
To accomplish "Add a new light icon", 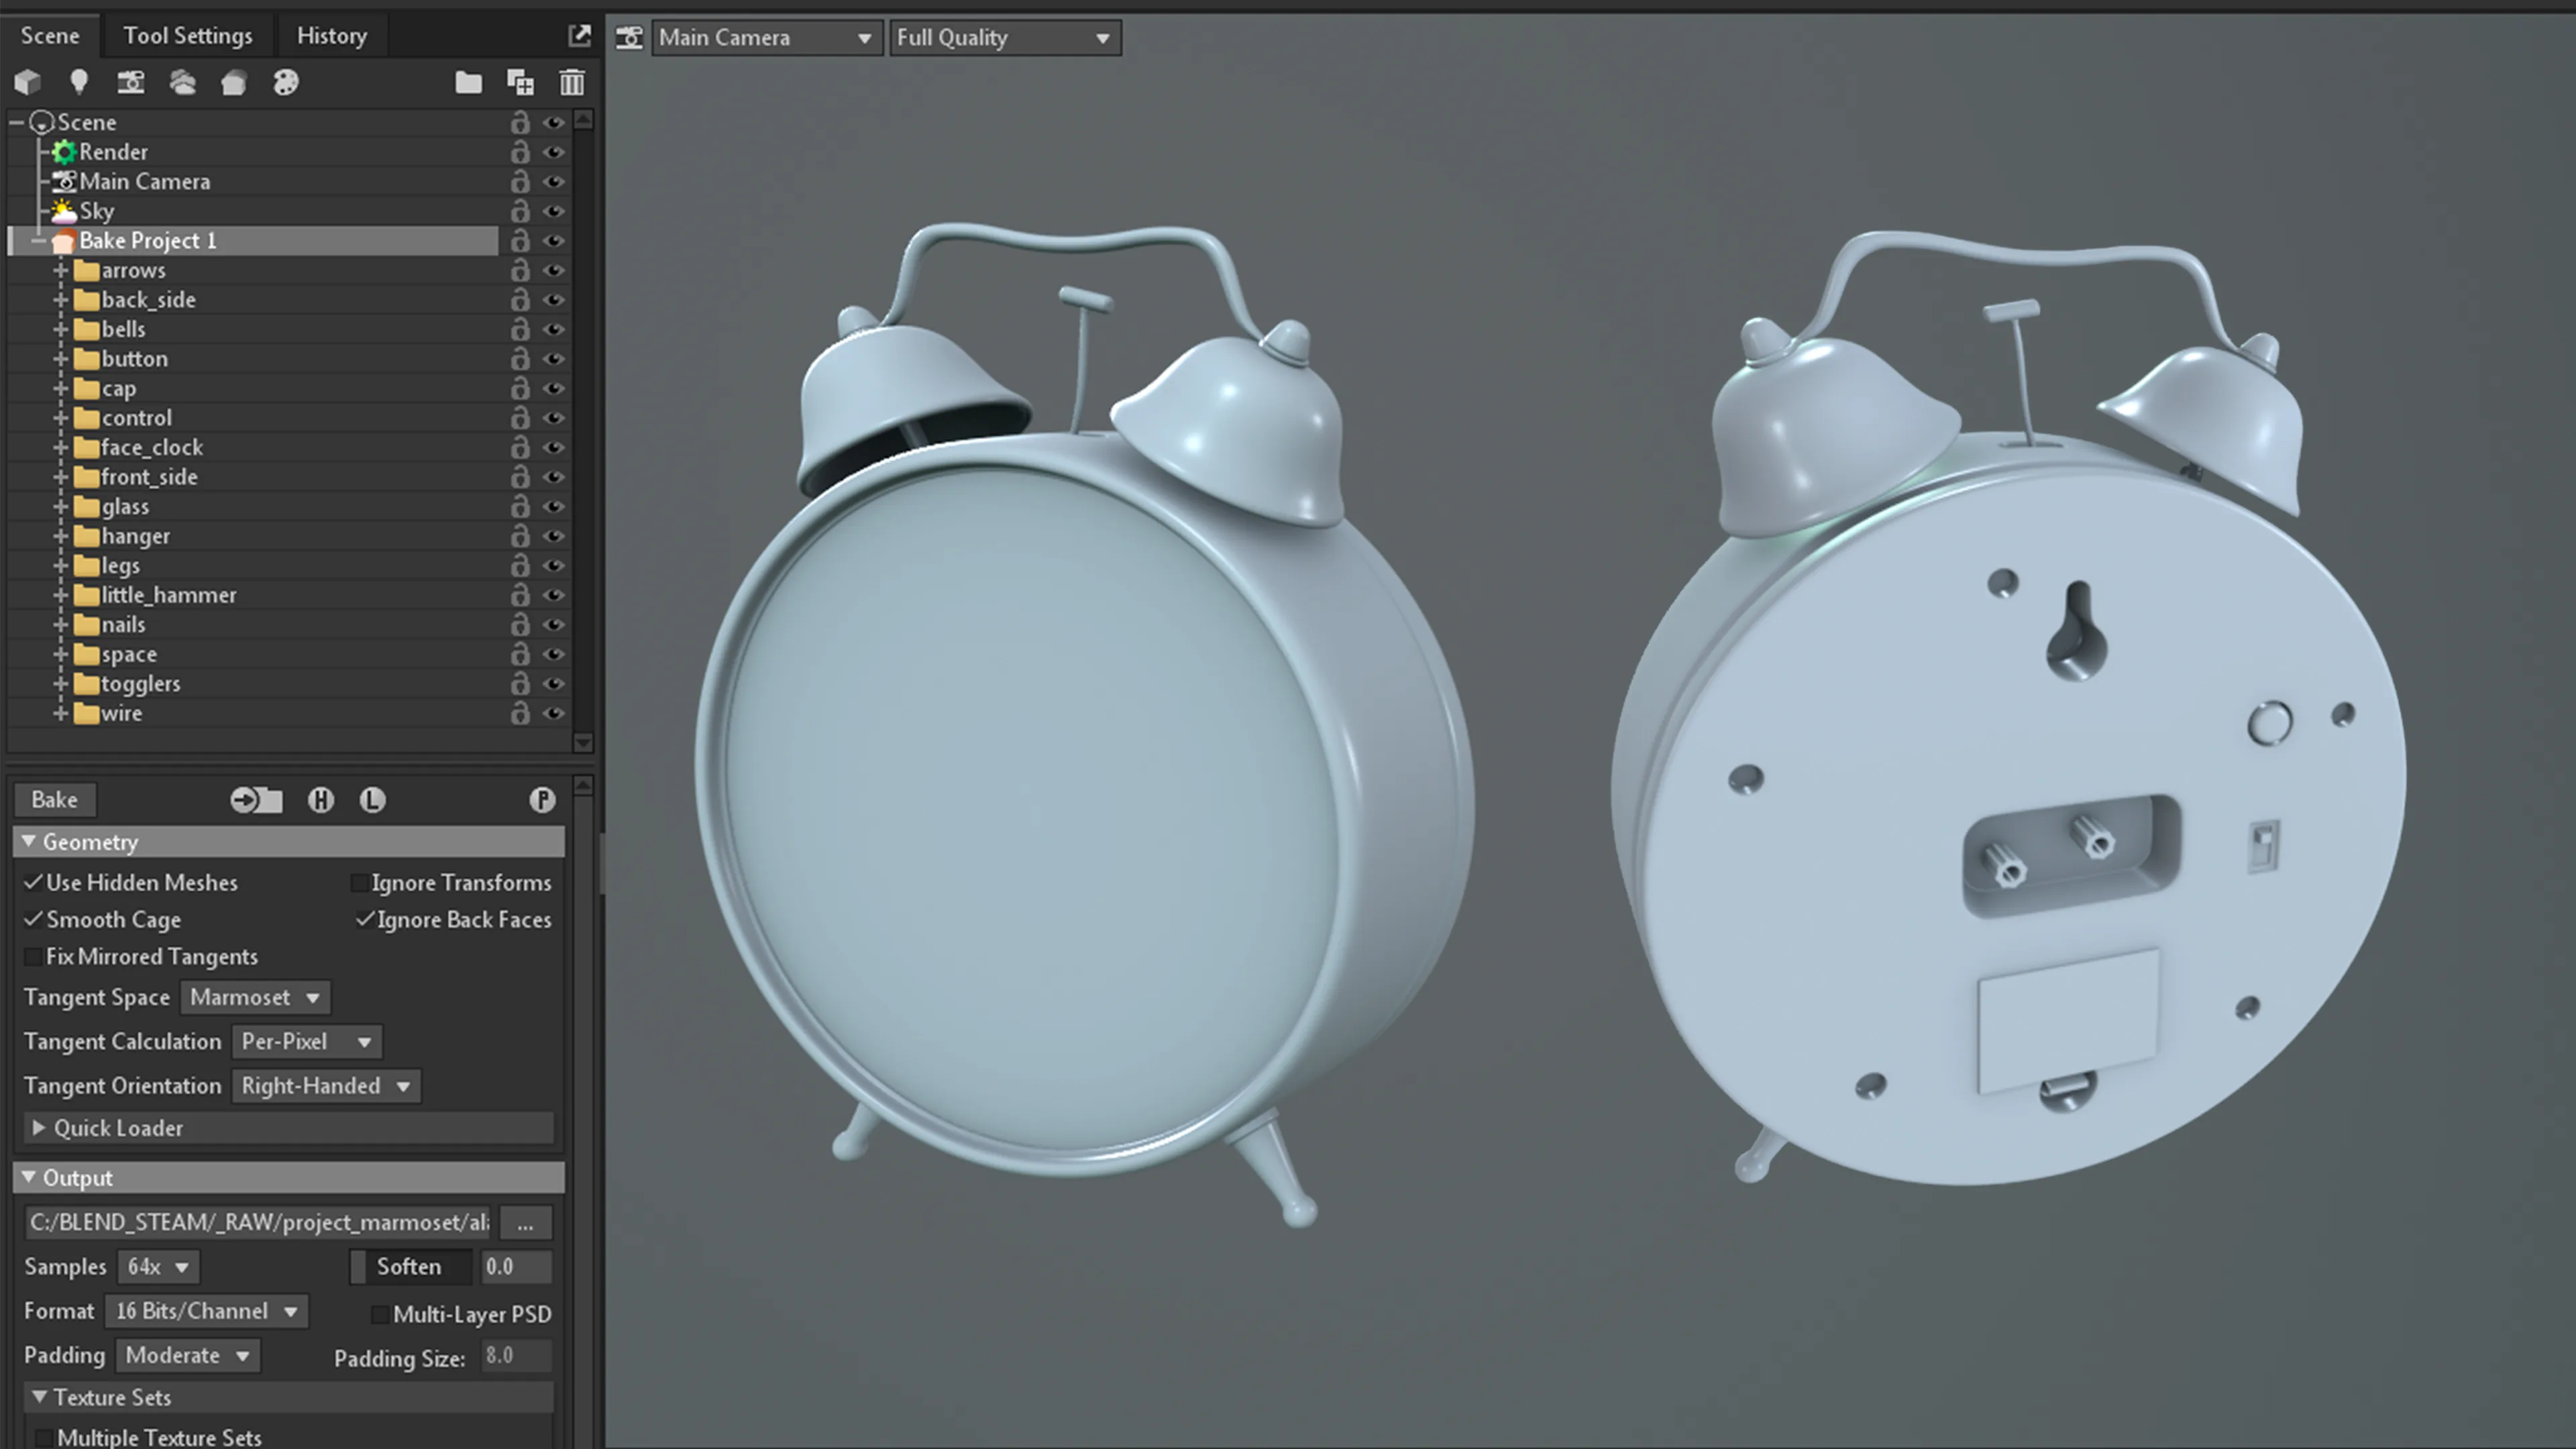I will [79, 82].
